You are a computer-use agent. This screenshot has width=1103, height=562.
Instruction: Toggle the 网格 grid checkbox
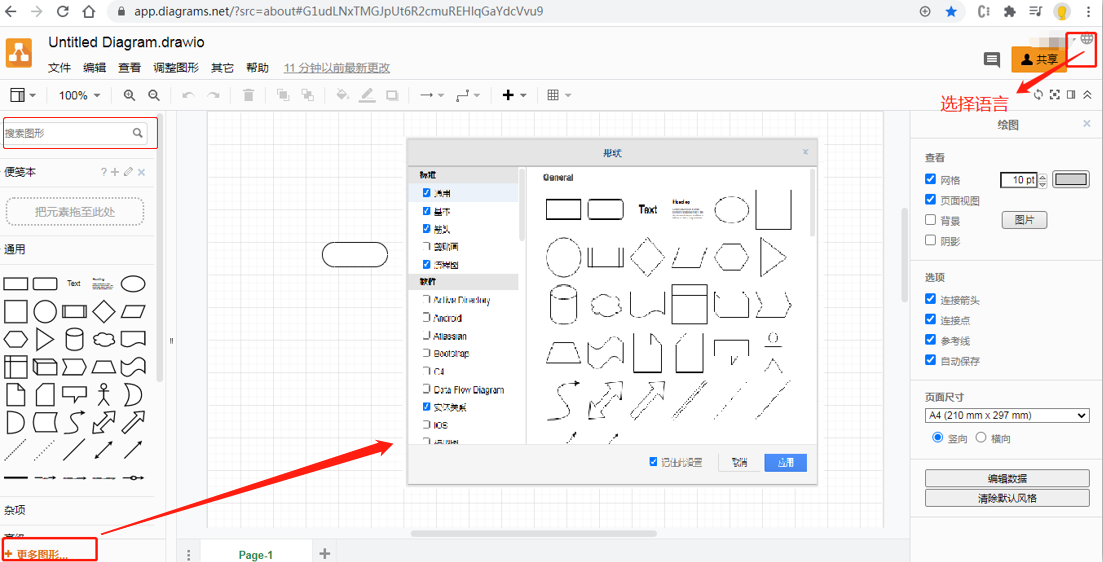coord(931,179)
